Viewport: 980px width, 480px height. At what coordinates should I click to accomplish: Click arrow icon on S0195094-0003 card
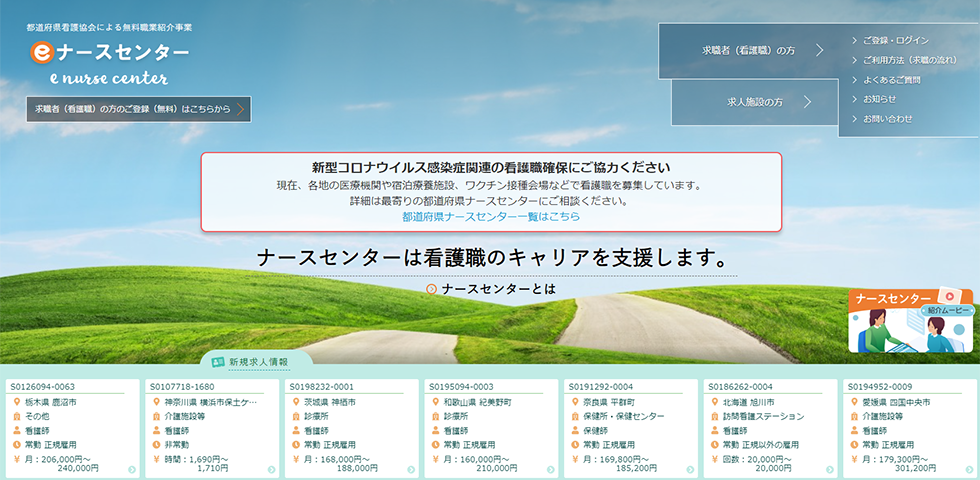pos(551,470)
